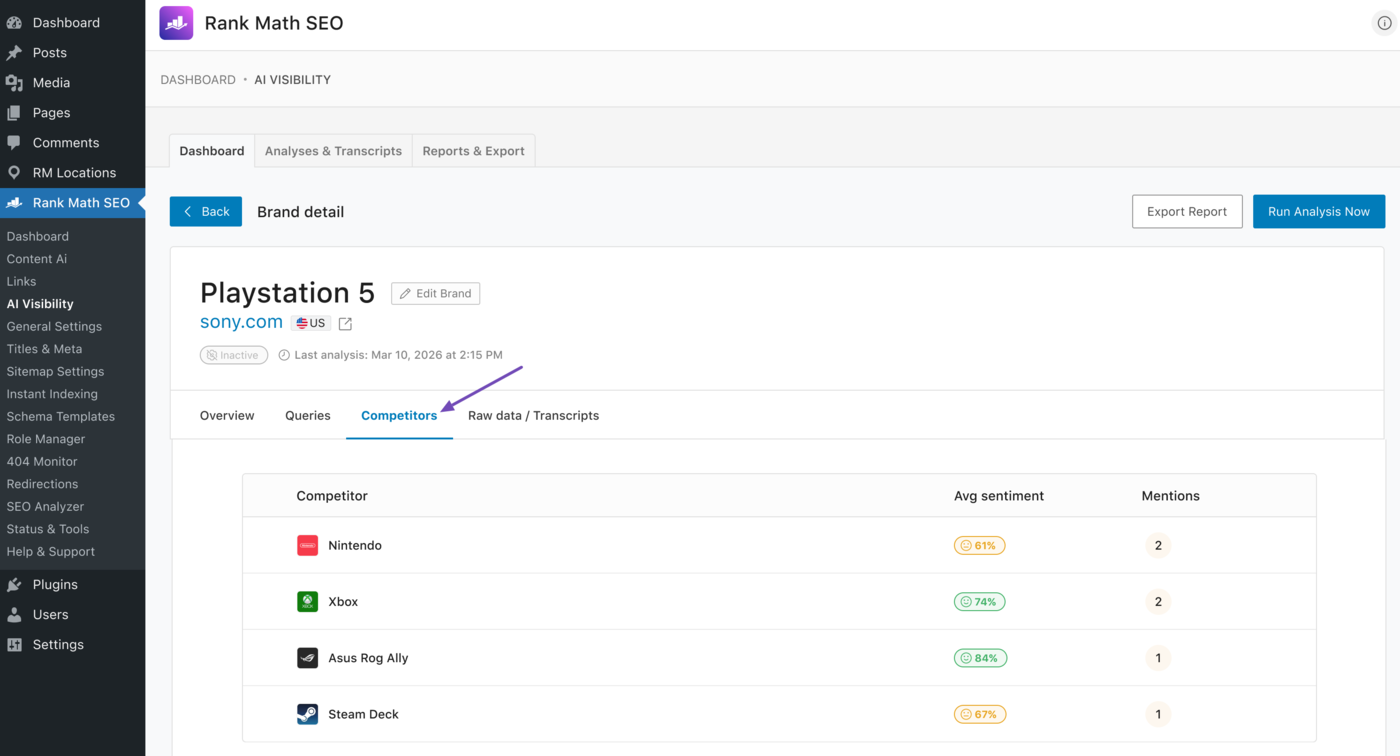Switch to the Reports & Export tab
Image resolution: width=1400 pixels, height=756 pixels.
point(473,151)
